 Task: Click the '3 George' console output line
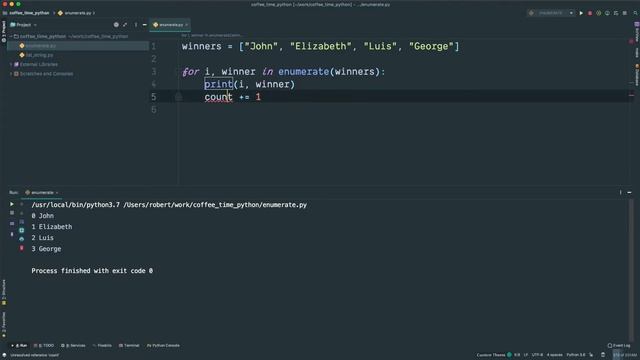(46, 249)
